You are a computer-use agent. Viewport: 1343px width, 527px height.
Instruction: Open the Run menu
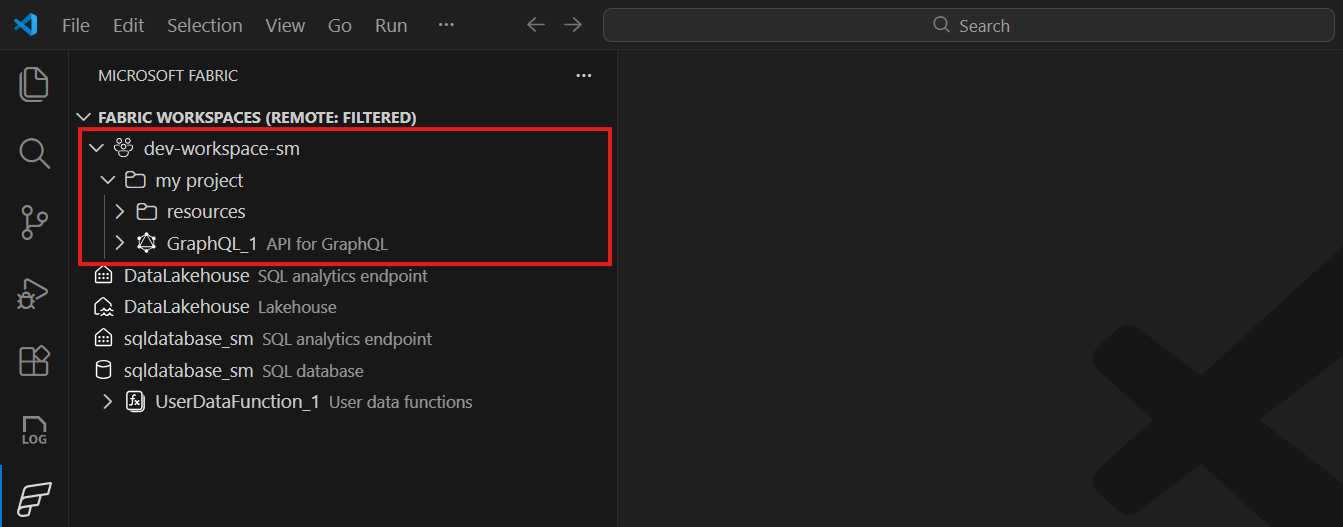(391, 26)
